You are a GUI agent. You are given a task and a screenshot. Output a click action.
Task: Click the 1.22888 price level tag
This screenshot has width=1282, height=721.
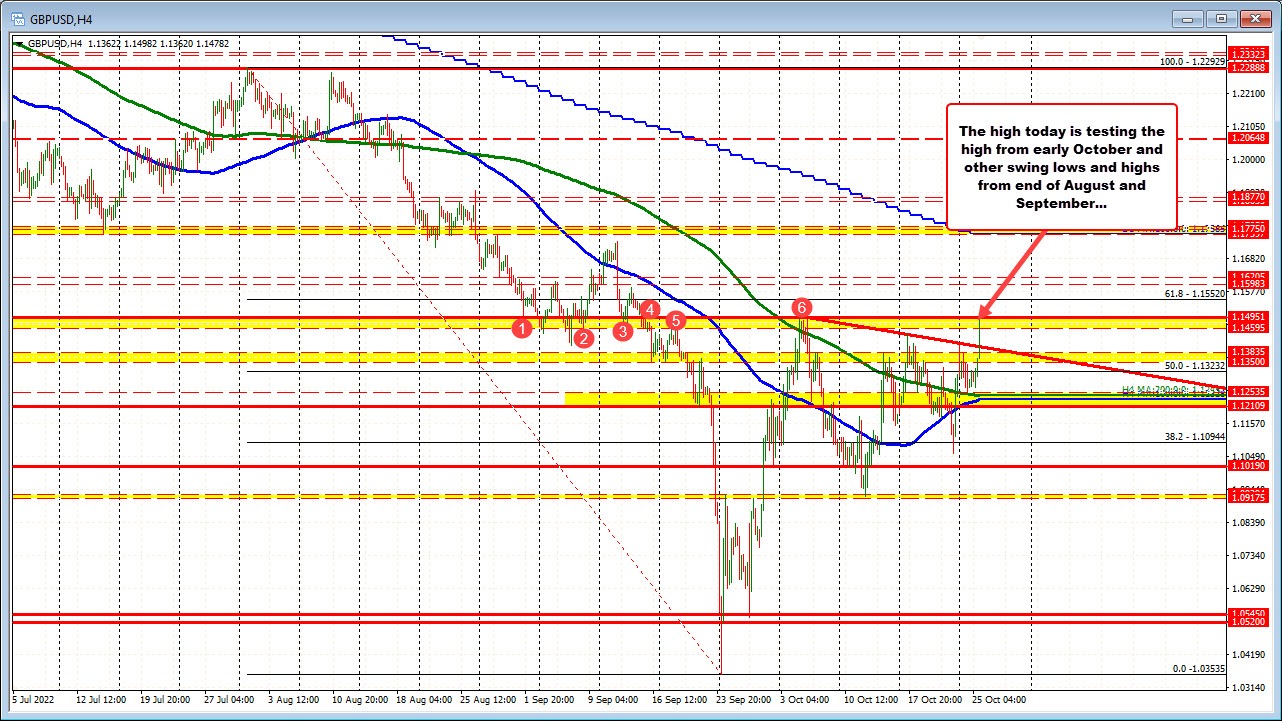(x=1248, y=67)
